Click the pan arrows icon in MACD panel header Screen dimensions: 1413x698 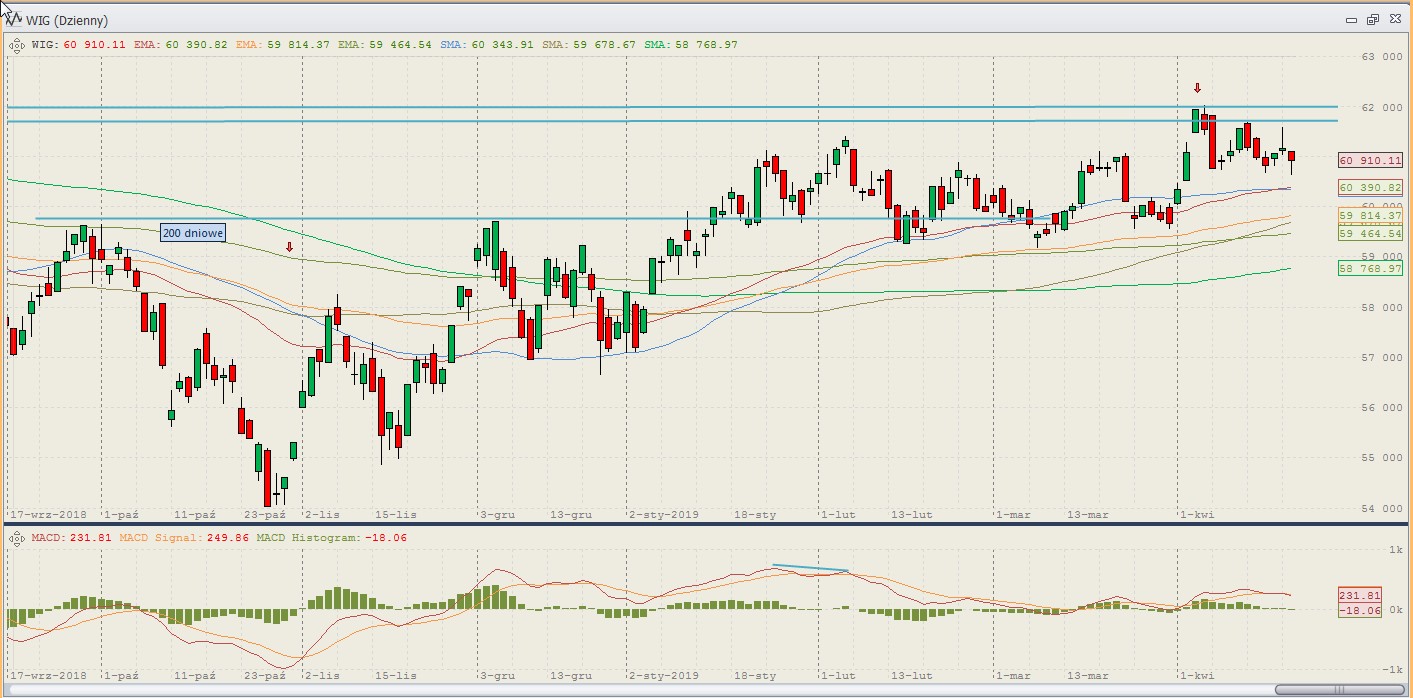tap(17, 538)
